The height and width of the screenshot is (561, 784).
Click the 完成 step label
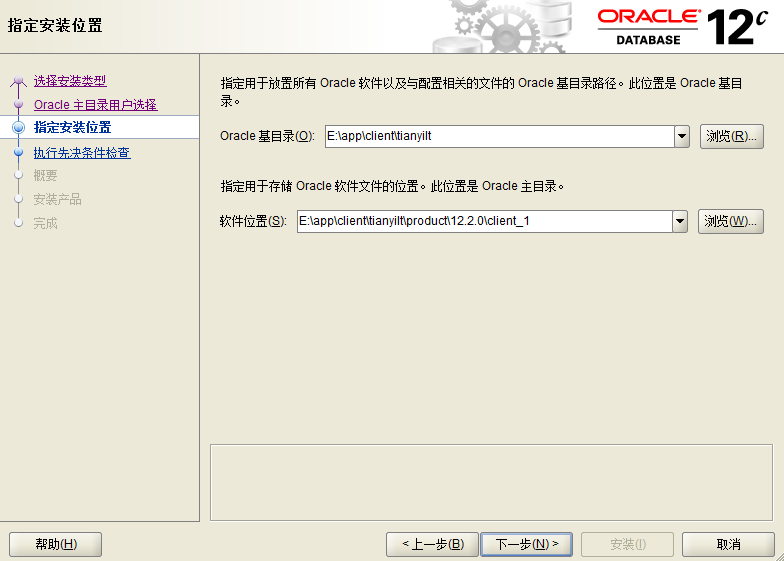46,223
